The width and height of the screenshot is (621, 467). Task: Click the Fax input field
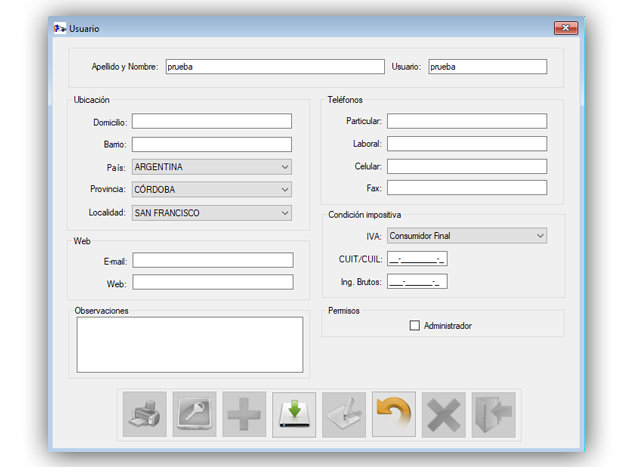467,188
